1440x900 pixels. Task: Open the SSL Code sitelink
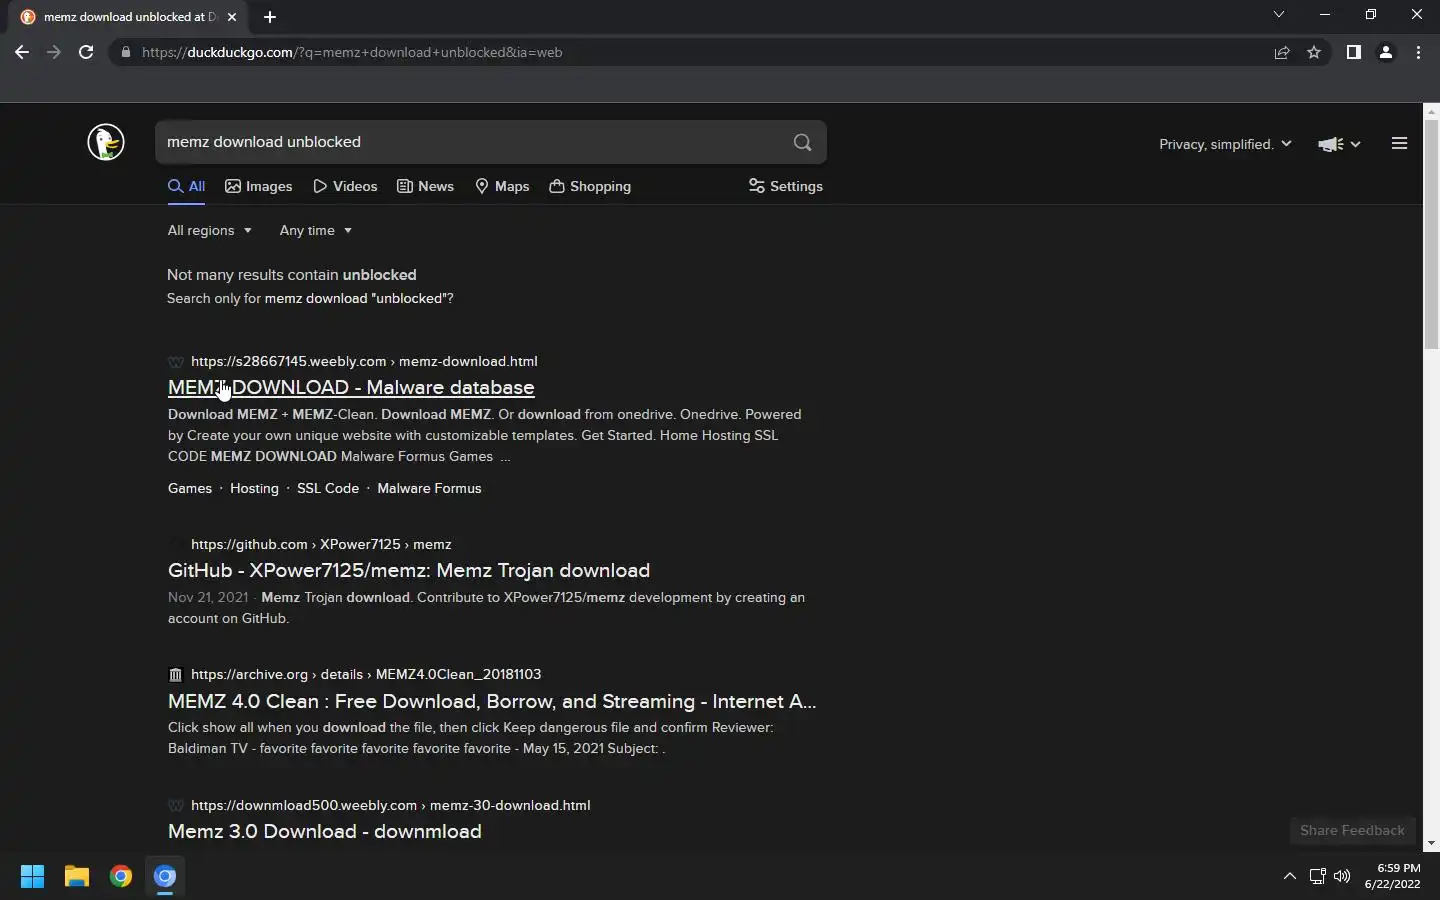point(328,488)
